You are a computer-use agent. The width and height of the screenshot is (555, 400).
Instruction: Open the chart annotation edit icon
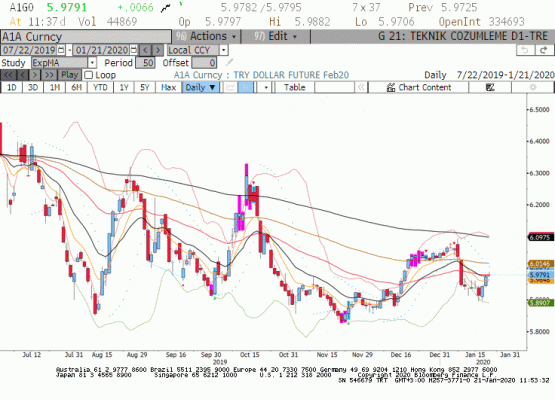pyautogui.click(x=490, y=87)
